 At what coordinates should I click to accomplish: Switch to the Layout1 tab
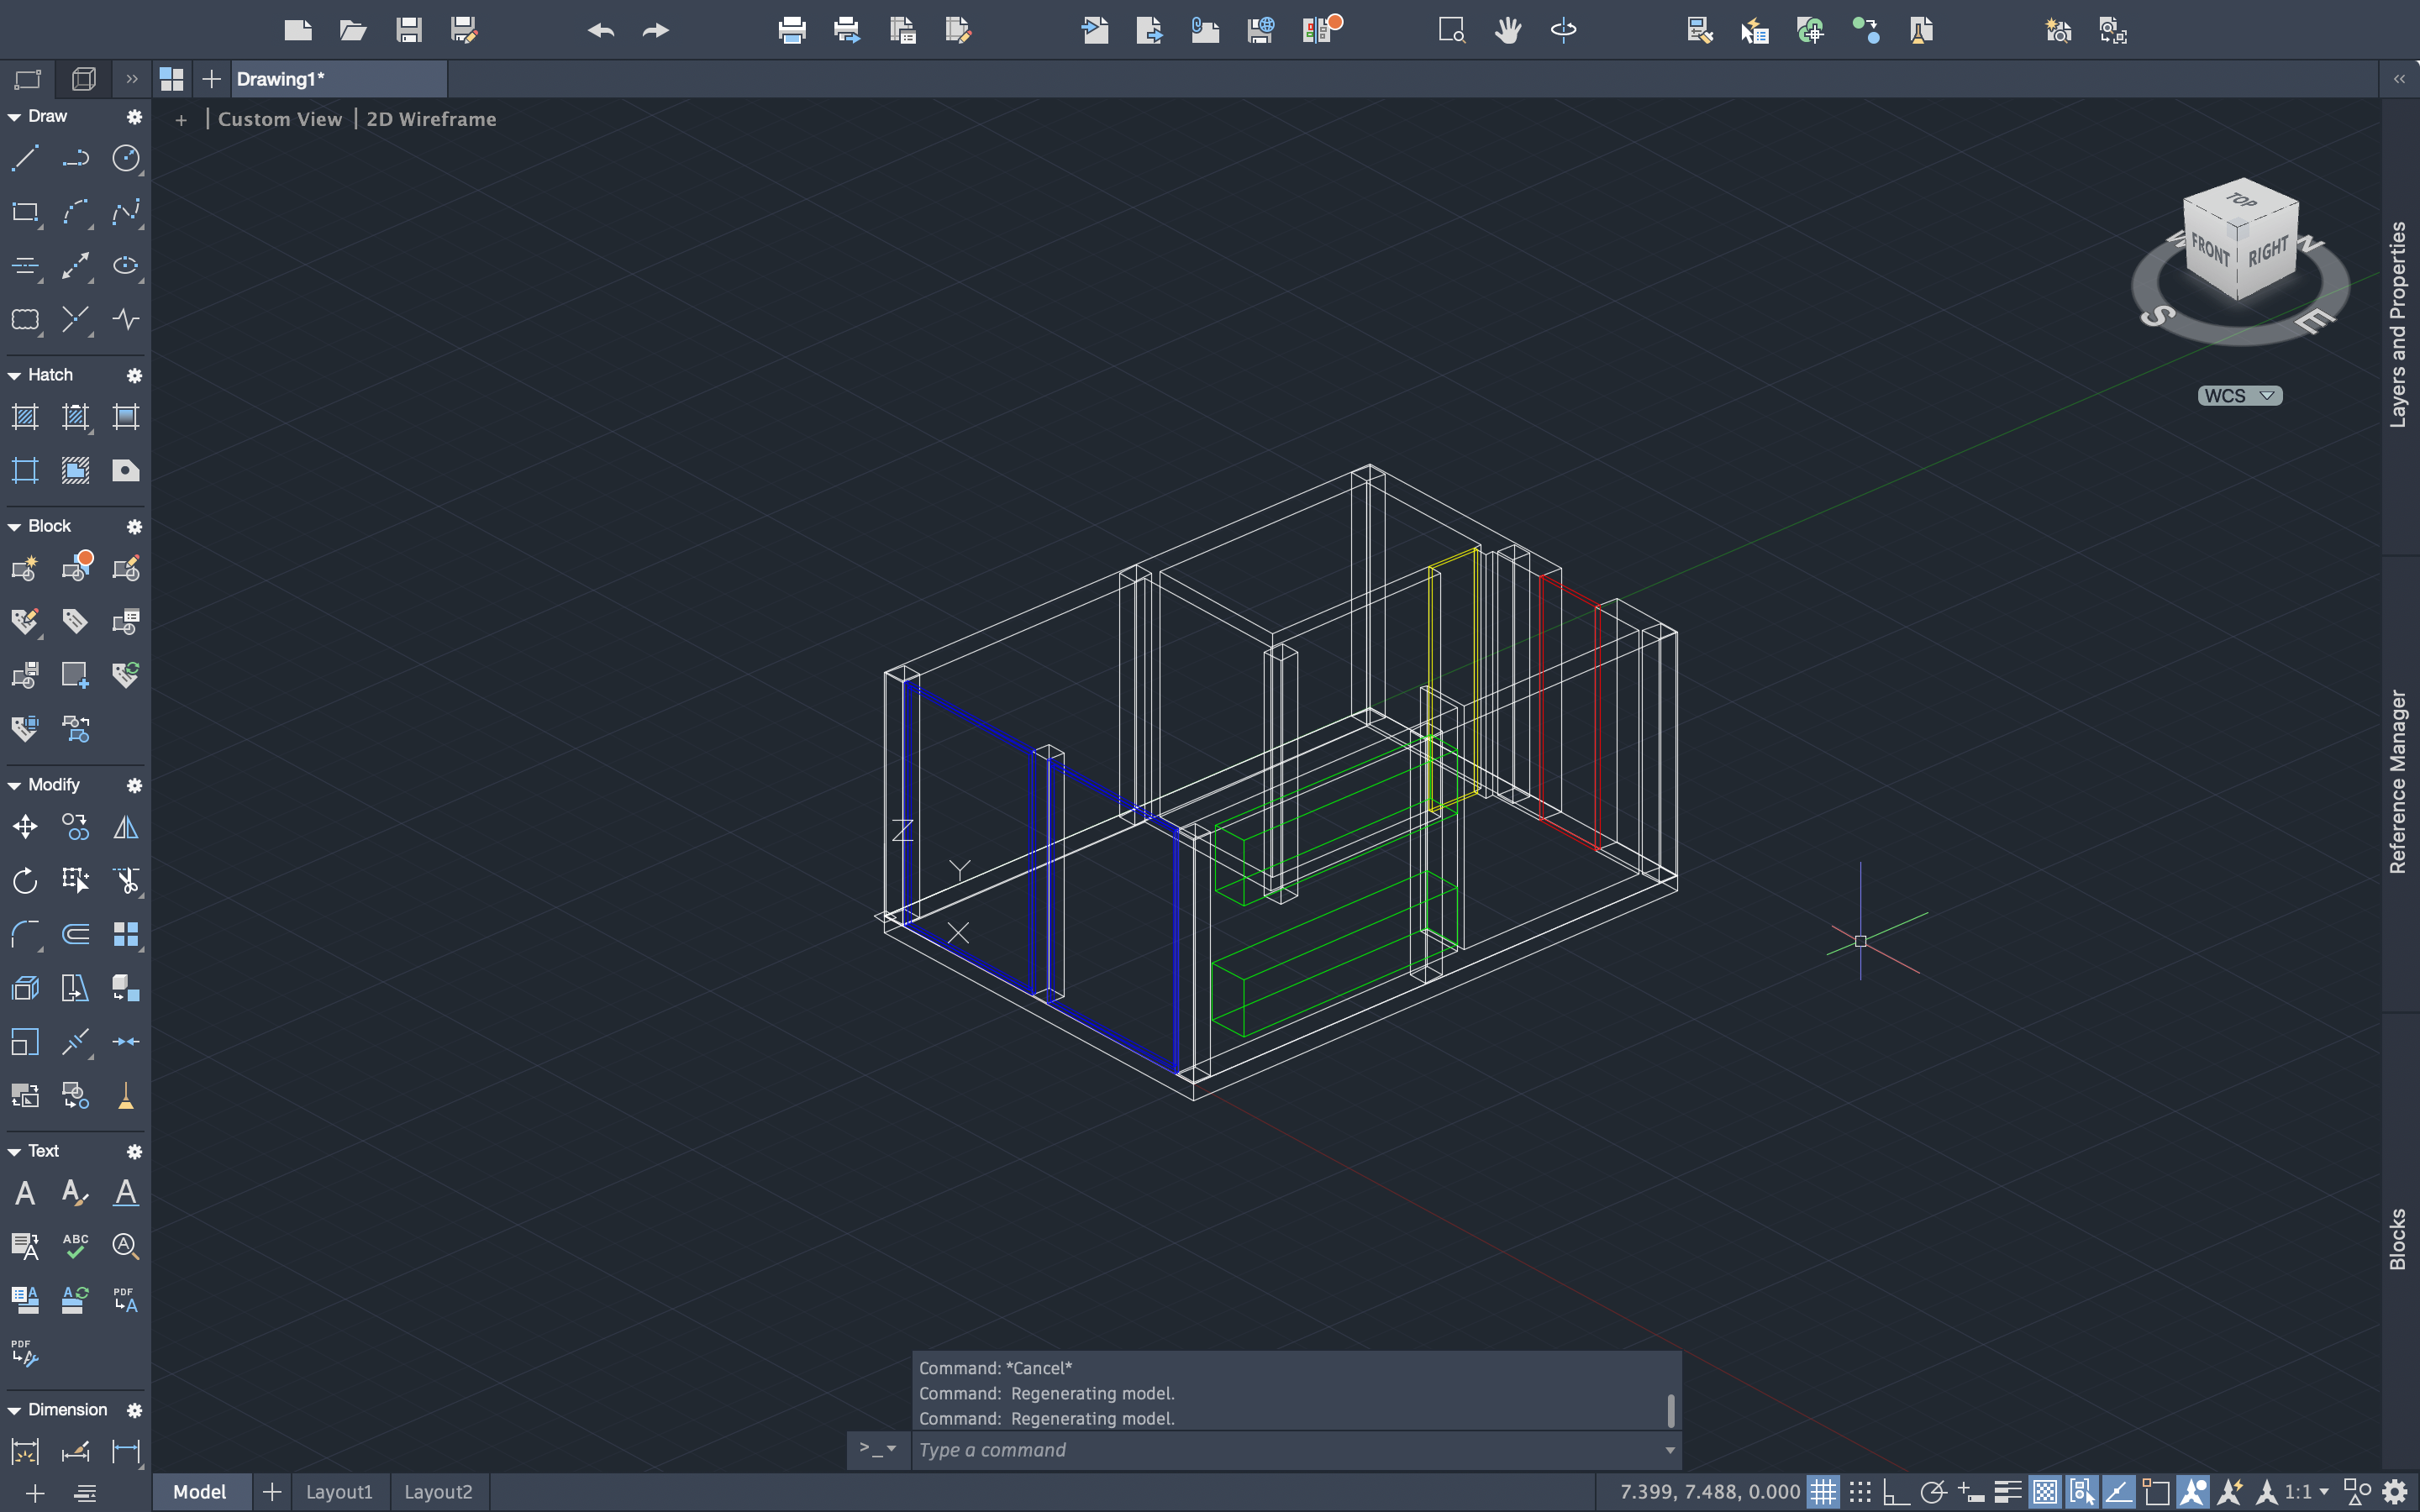point(339,1492)
